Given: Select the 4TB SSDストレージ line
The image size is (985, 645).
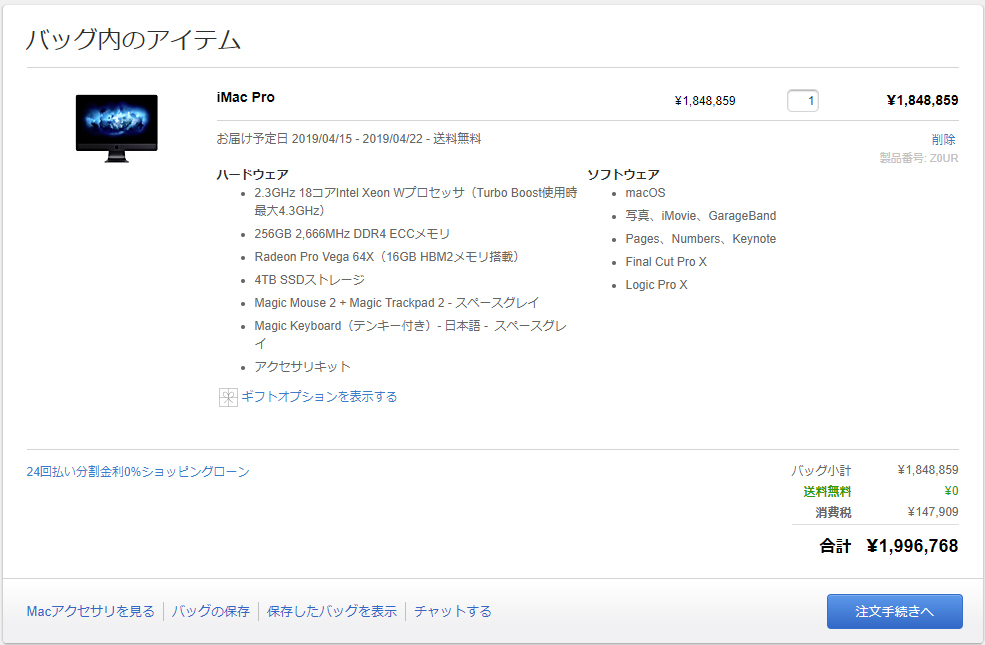Looking at the screenshot, I should pos(309,279).
